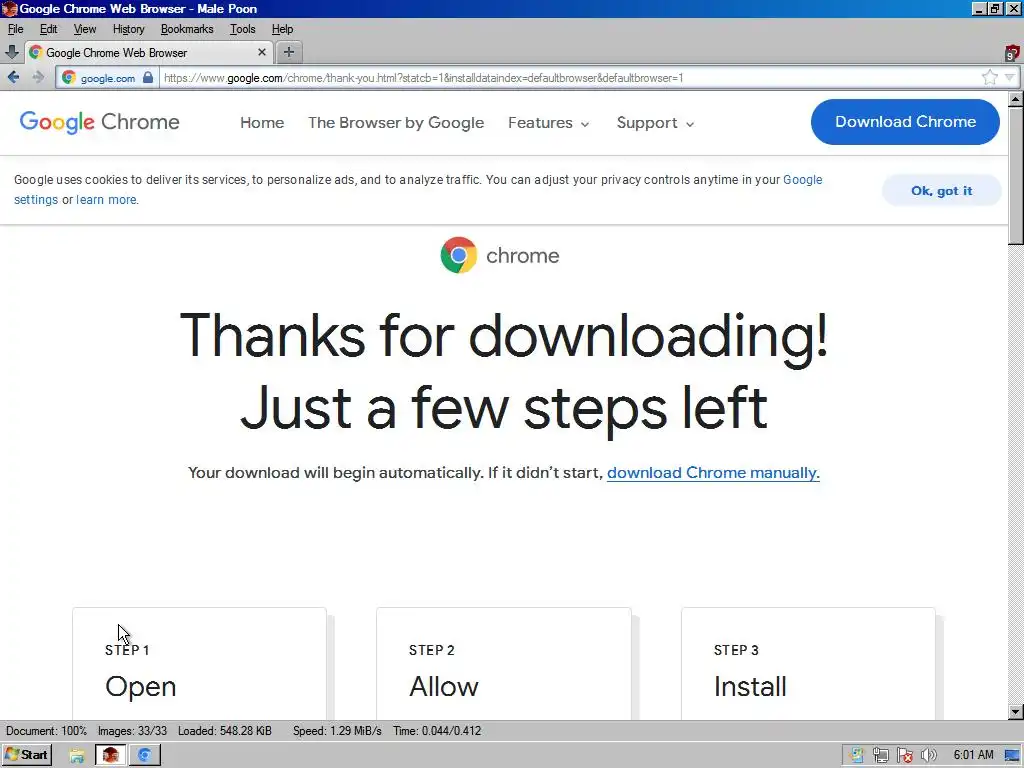Click the forward navigation arrow
Viewport: 1024px width, 768px height.
point(38,78)
